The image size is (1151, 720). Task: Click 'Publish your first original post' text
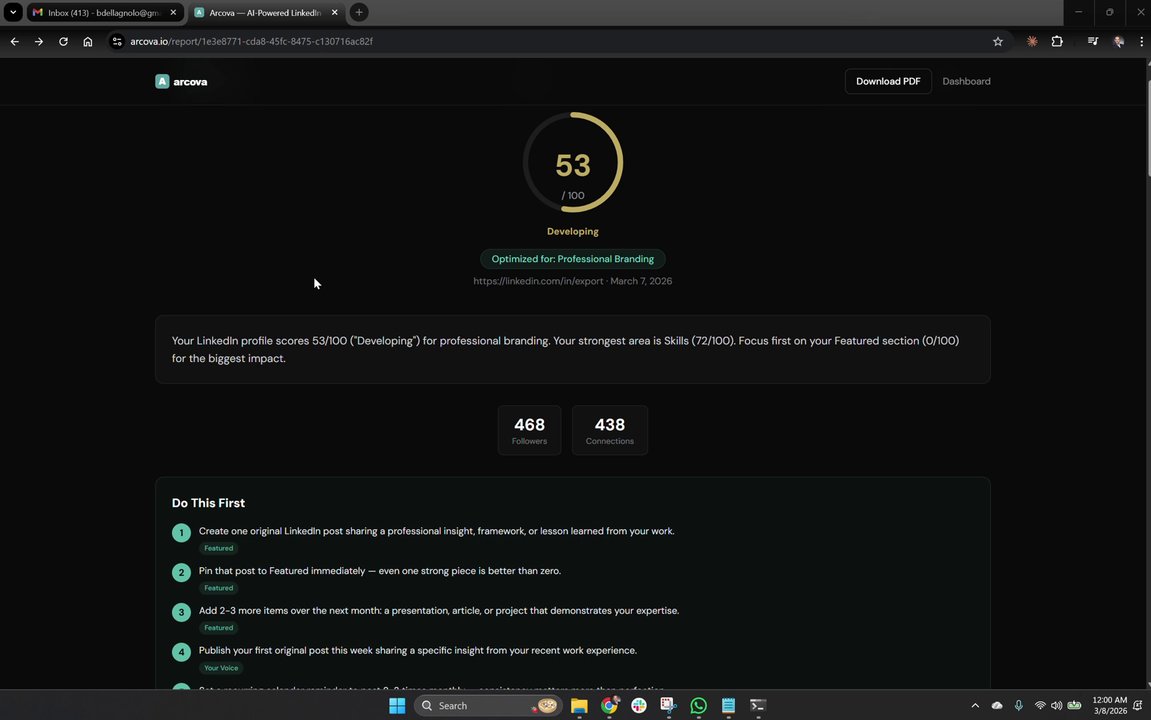418,650
